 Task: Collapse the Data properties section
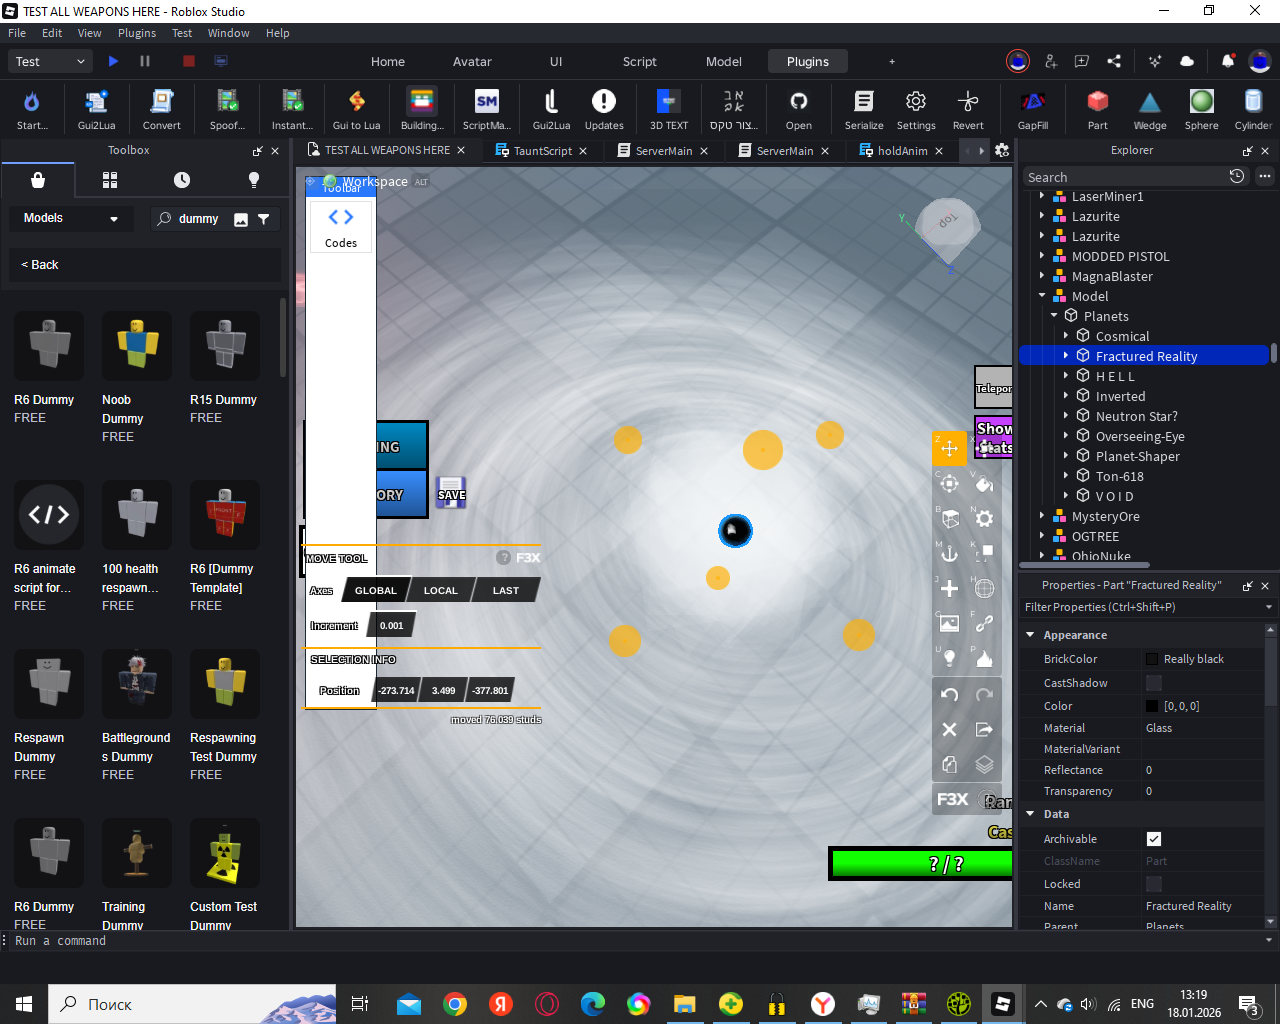coord(1030,814)
